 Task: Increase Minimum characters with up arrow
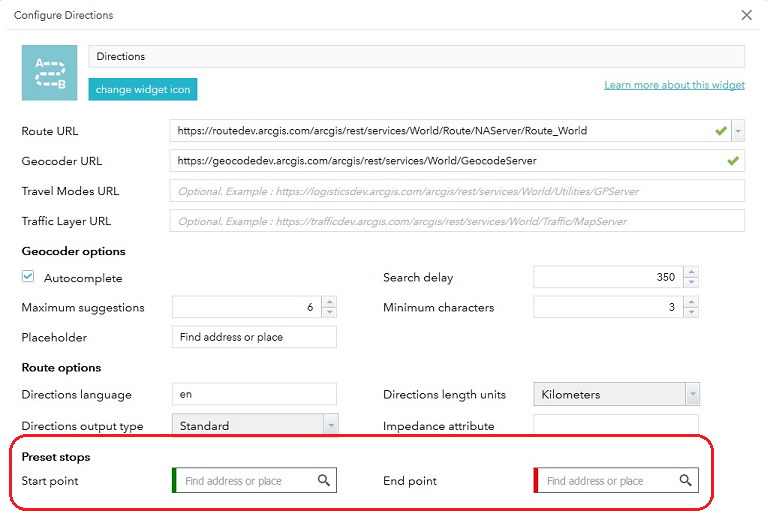[x=691, y=302]
